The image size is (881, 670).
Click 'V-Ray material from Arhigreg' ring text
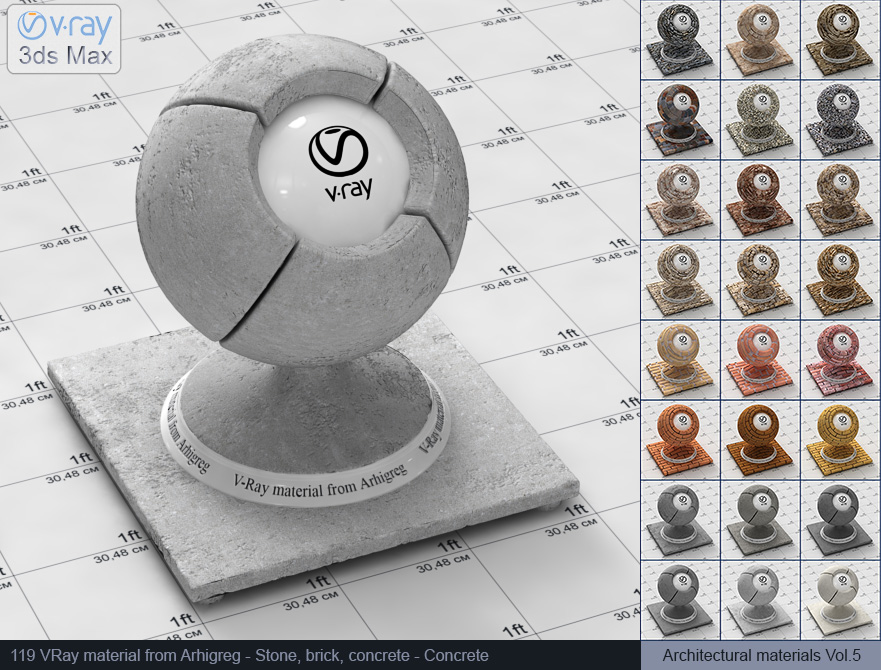tap(319, 482)
